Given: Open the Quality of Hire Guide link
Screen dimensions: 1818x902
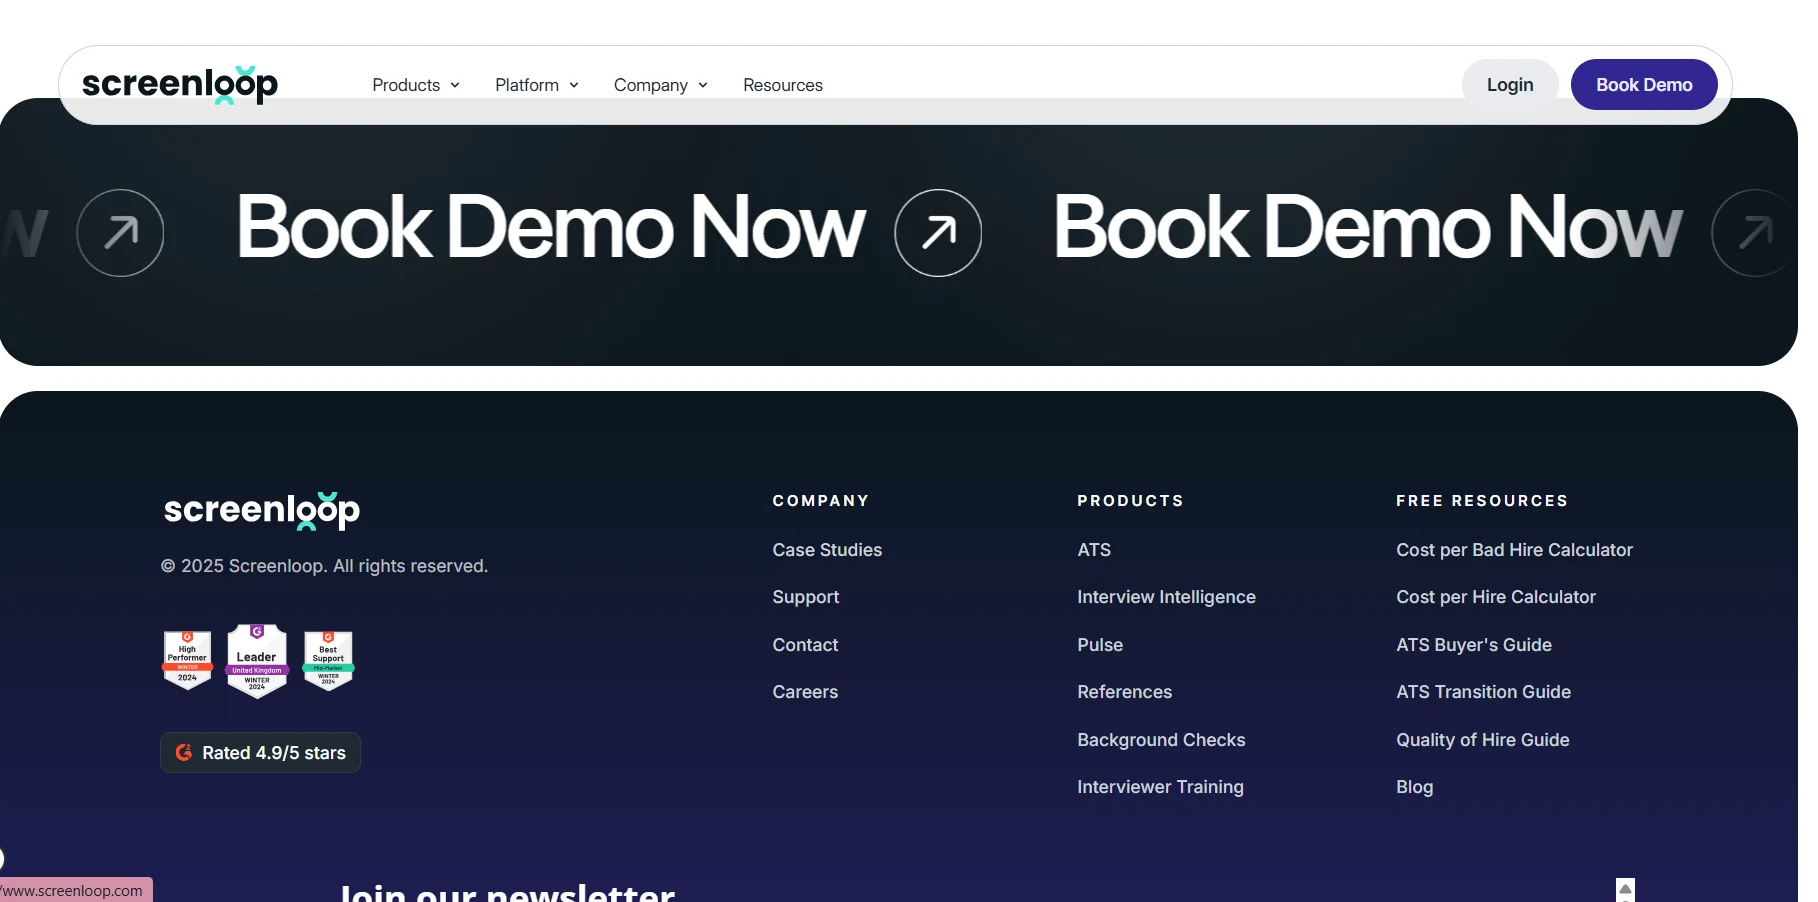Looking at the screenshot, I should click(1483, 740).
